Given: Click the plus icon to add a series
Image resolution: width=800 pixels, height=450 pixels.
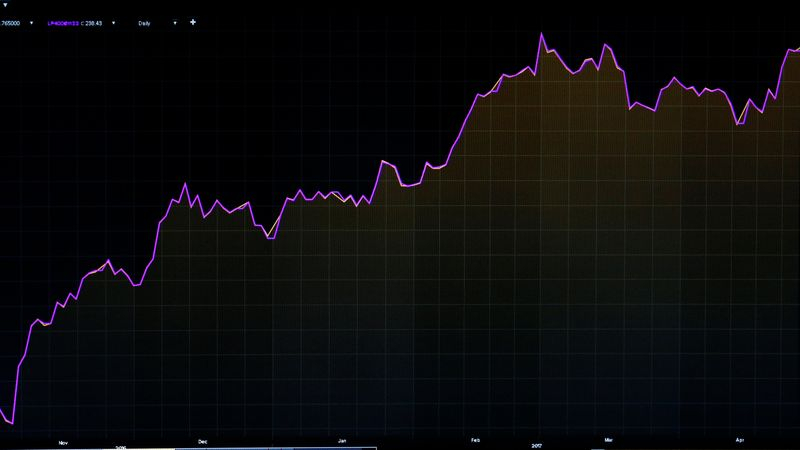Looking at the screenshot, I should point(193,22).
